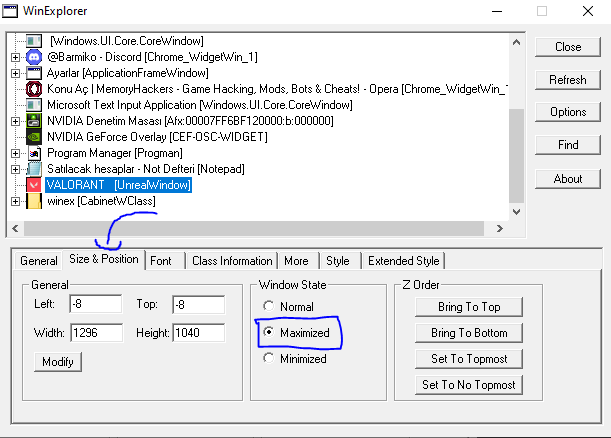
Task: Click the Refresh button
Action: click(x=568, y=80)
